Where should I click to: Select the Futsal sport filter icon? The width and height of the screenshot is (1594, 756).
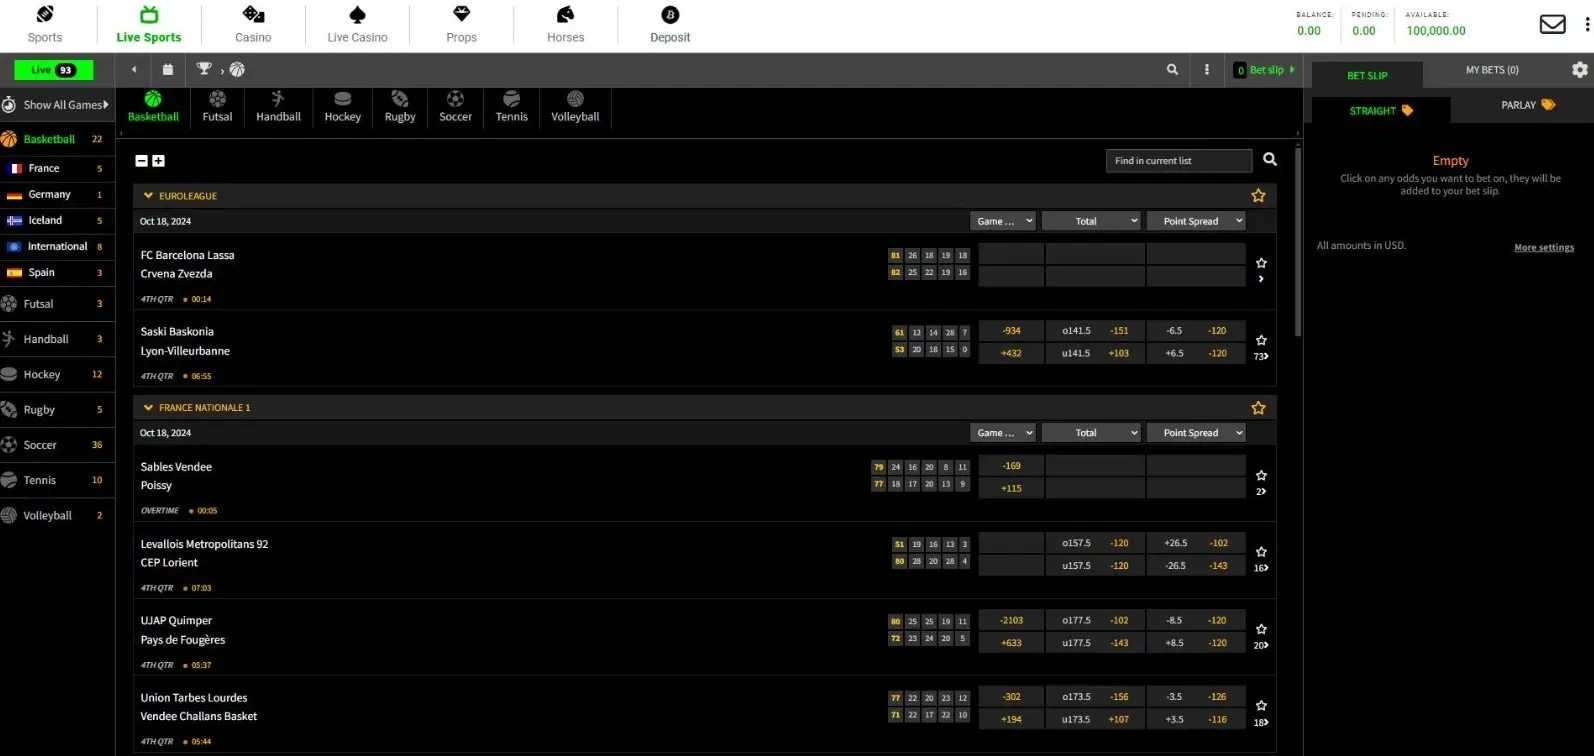(x=217, y=106)
